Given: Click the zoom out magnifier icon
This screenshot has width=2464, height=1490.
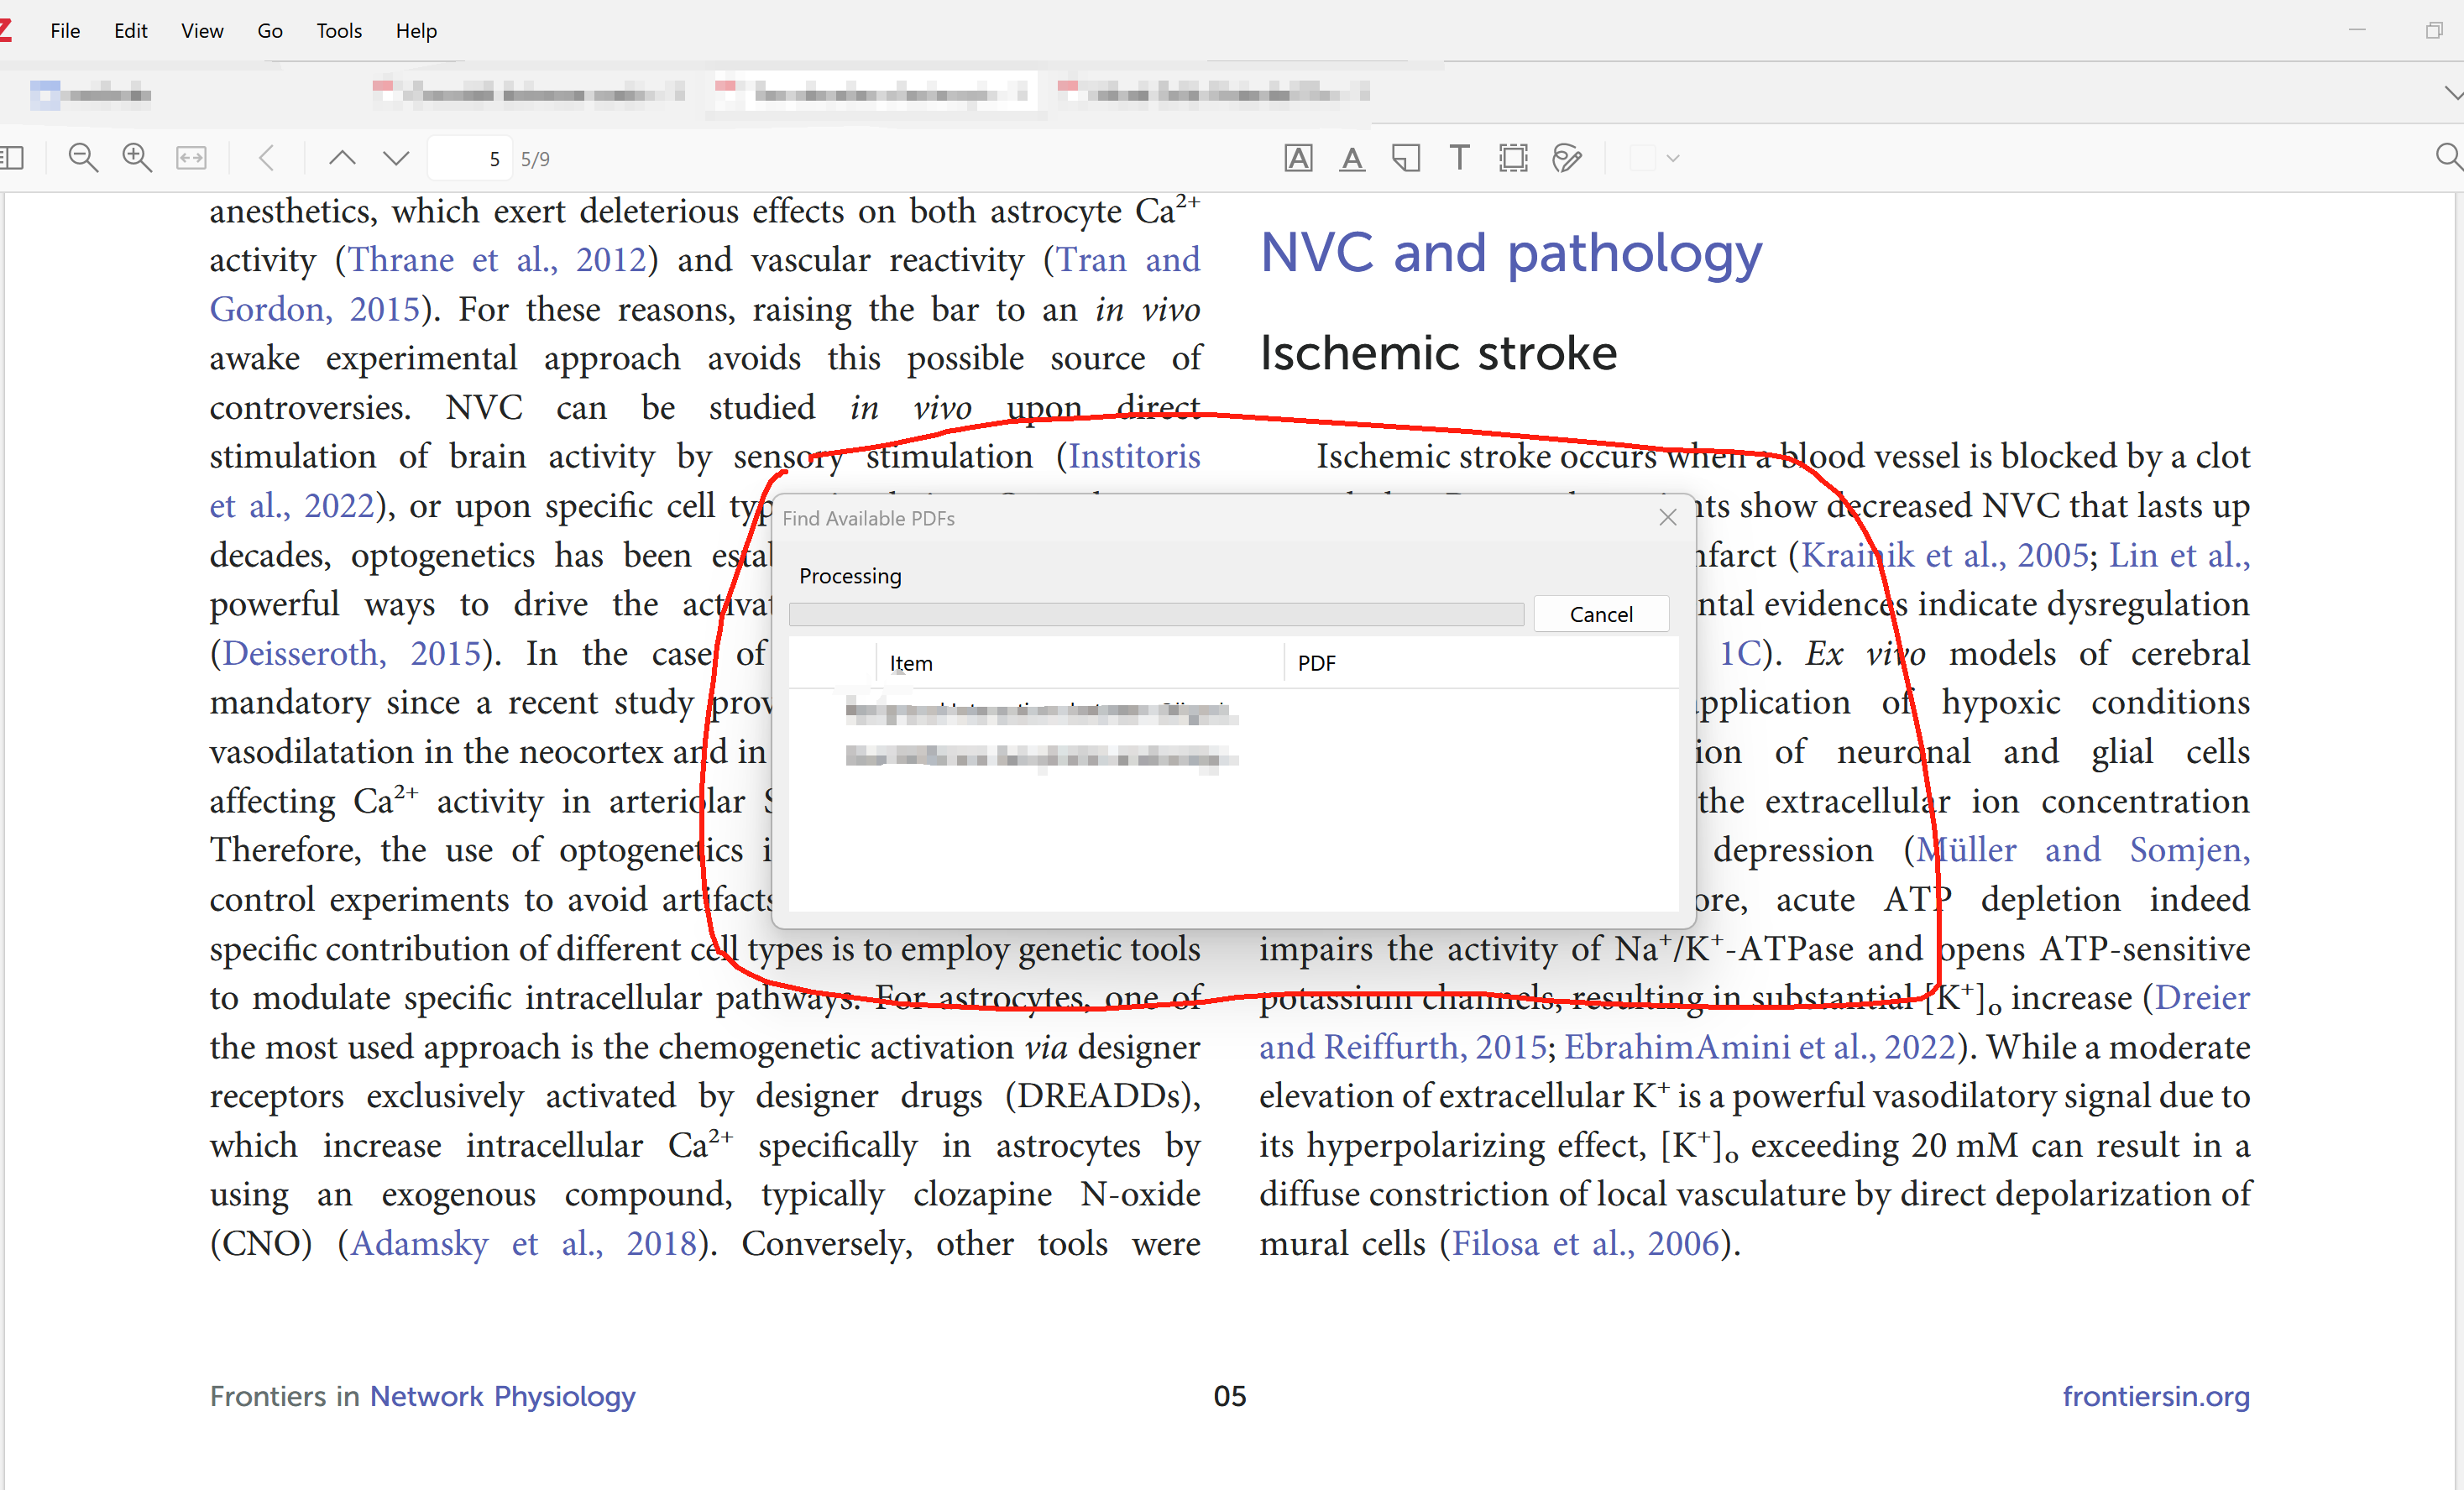Looking at the screenshot, I should click(83, 158).
